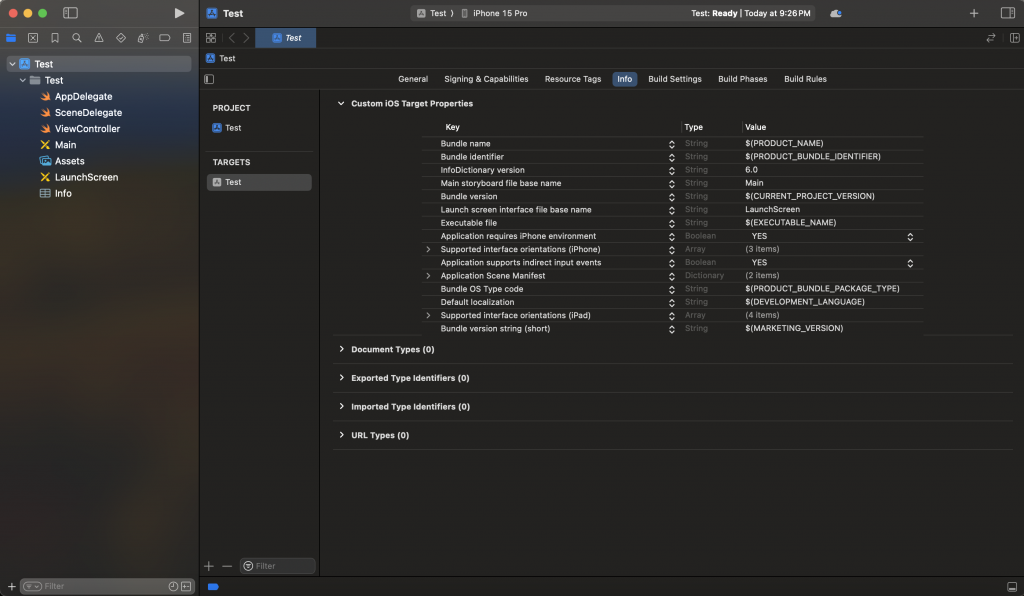Open the Source Control navigator

[33, 38]
